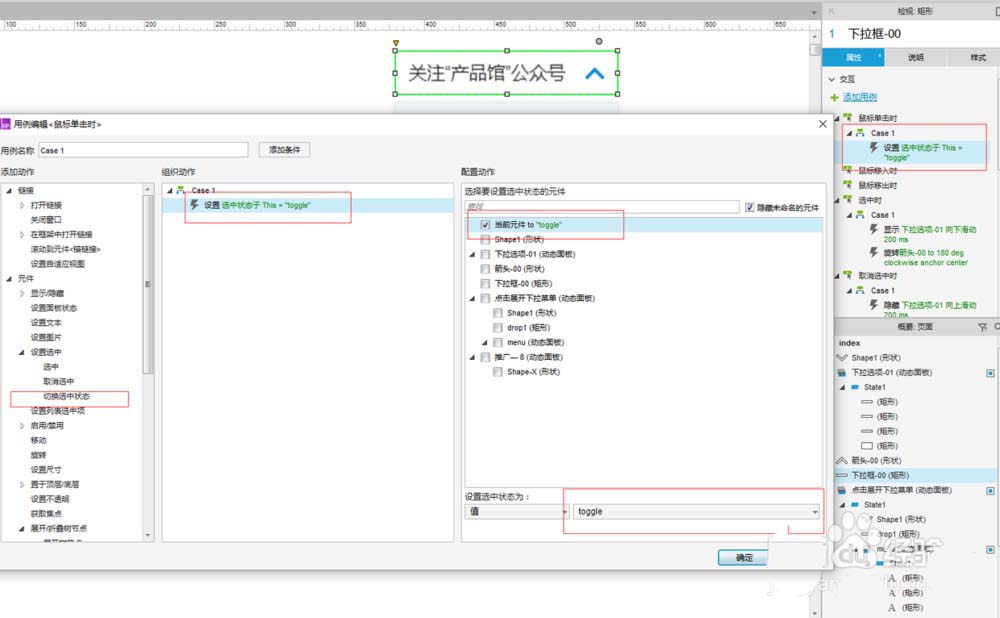Select 设置文本 action
The image size is (1000, 618).
point(46,323)
